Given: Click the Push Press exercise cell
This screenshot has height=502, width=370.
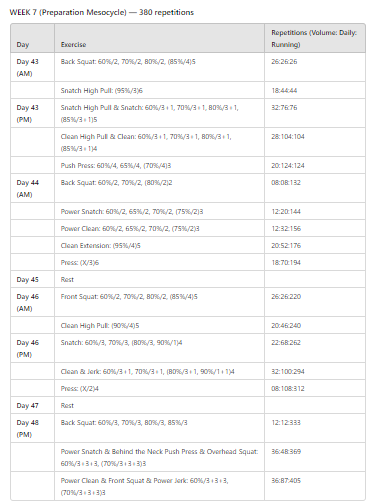Looking at the screenshot, I should [159, 165].
